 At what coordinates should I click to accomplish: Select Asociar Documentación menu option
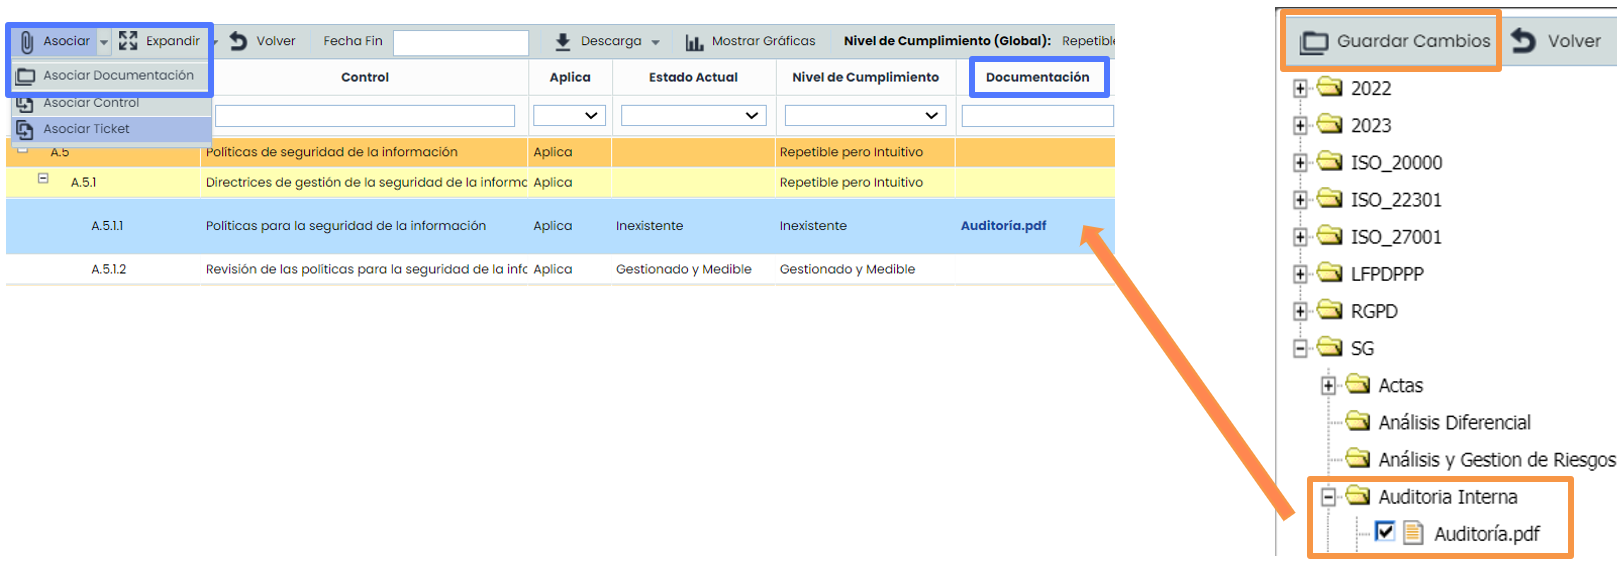118,76
